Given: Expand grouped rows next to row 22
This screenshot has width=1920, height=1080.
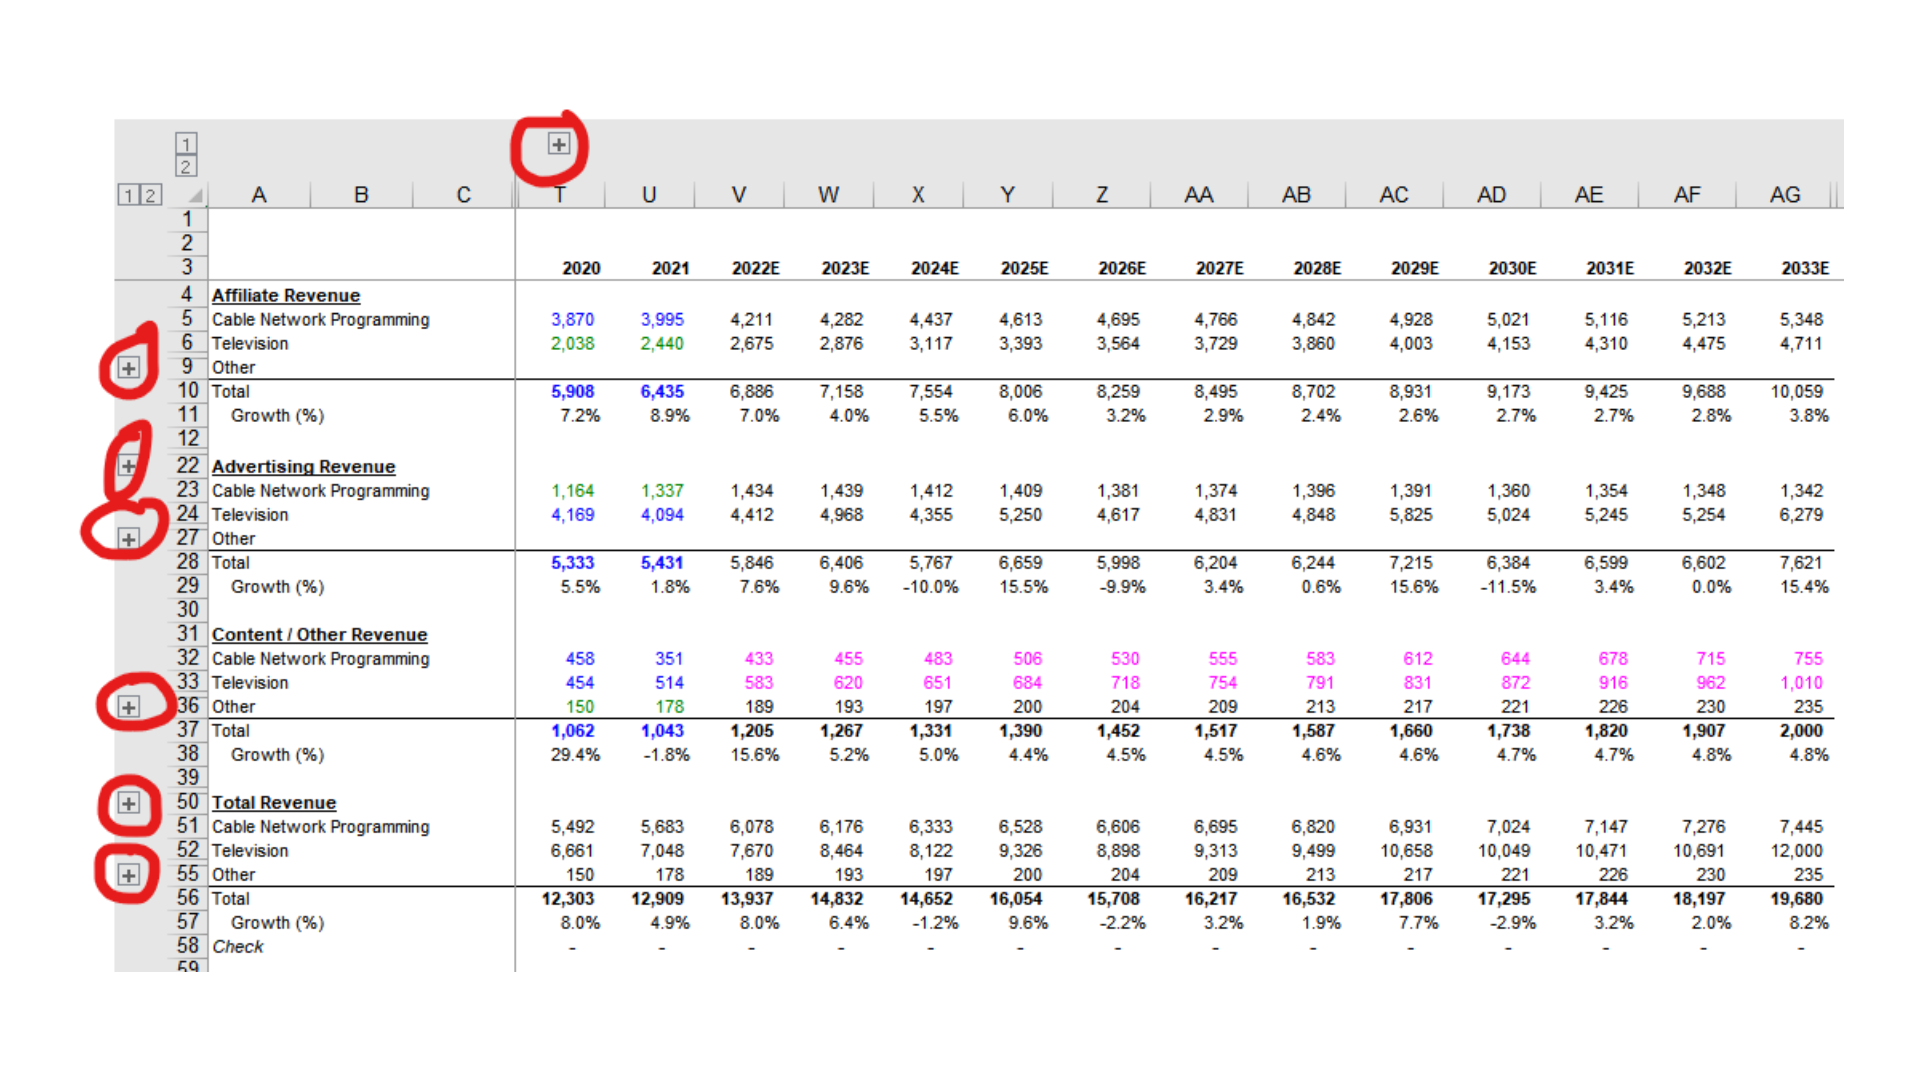Looking at the screenshot, I should [x=128, y=466].
